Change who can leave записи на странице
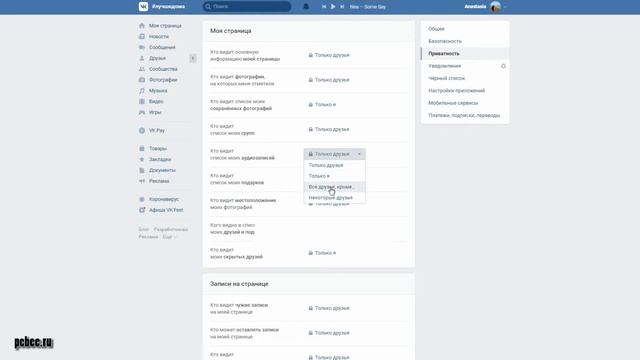This screenshot has height=360, width=640. (329, 333)
